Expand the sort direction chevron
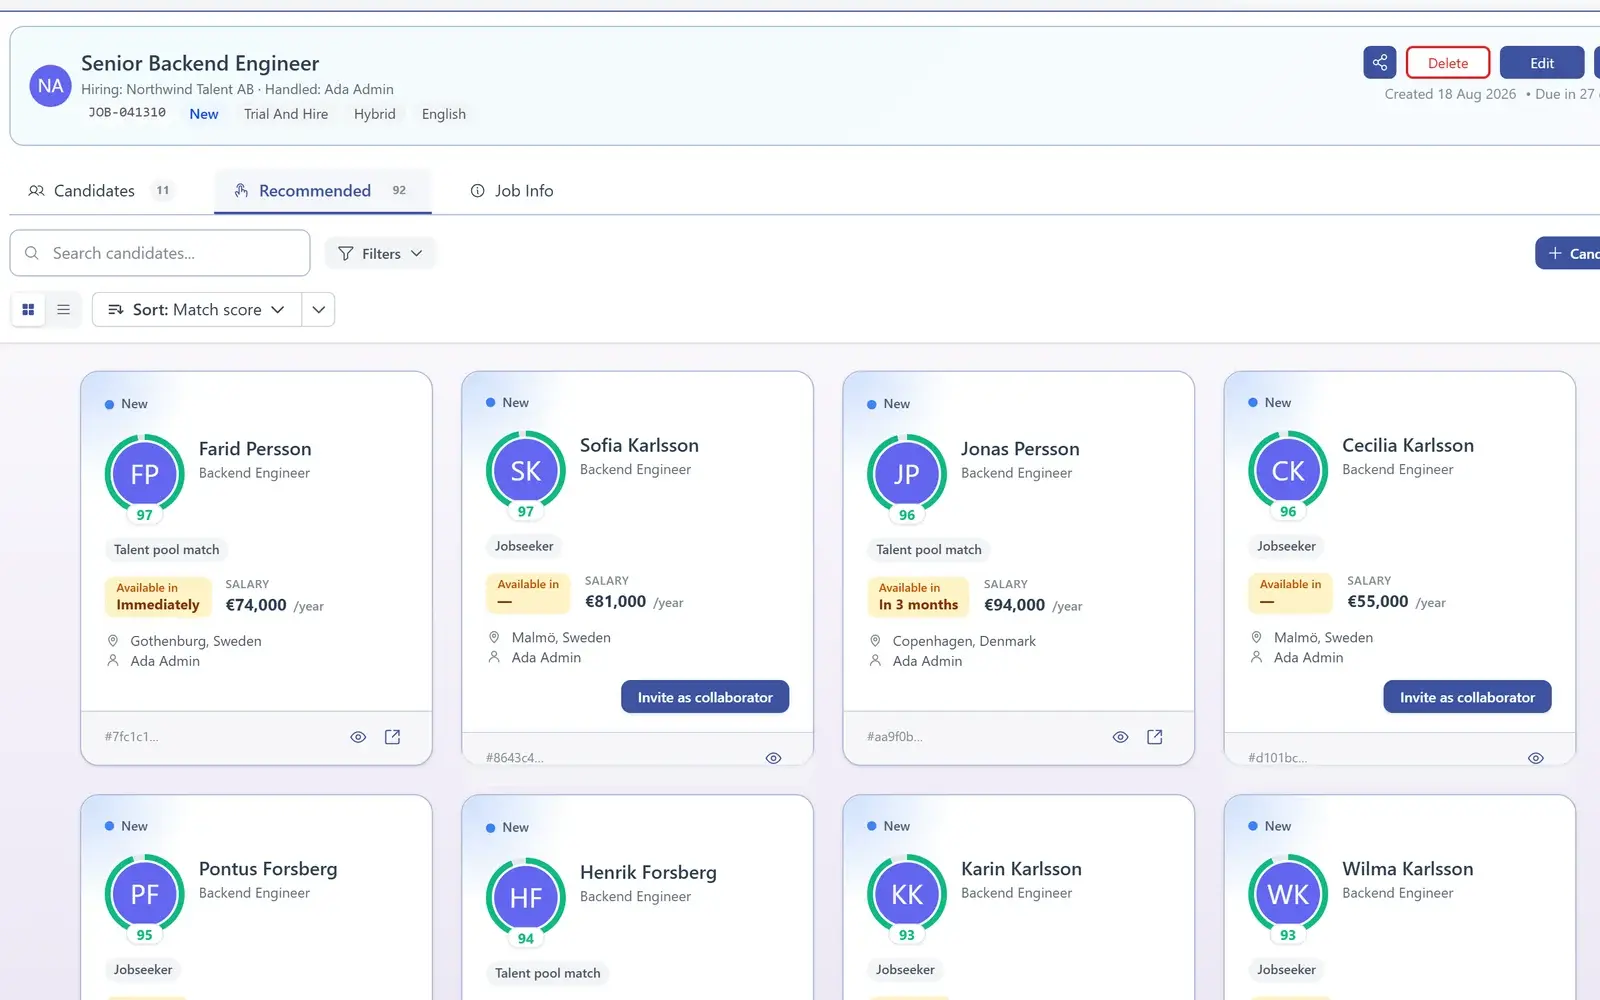Screen dimensions: 1600x1000 [x=318, y=310]
